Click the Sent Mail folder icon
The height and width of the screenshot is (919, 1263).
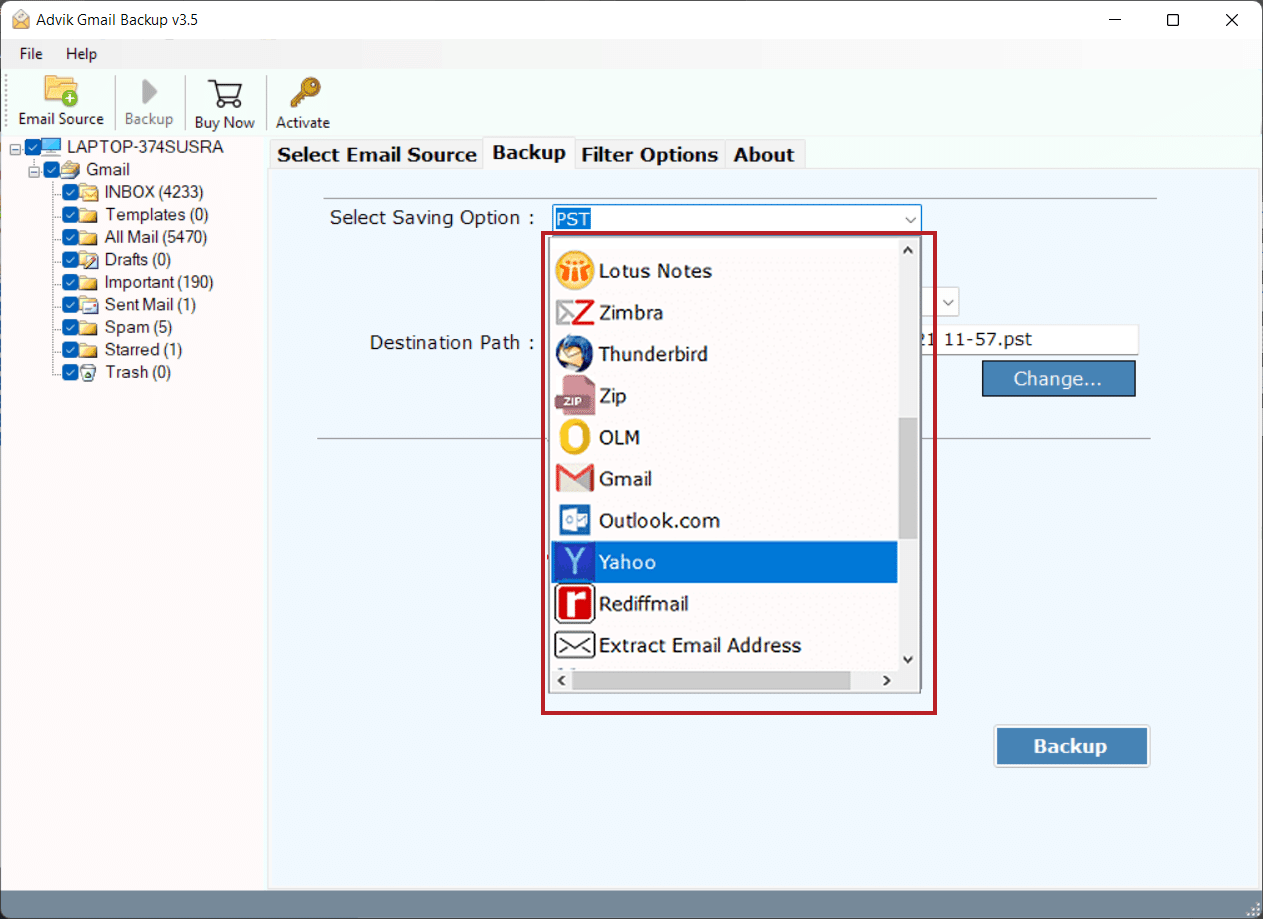tap(89, 305)
